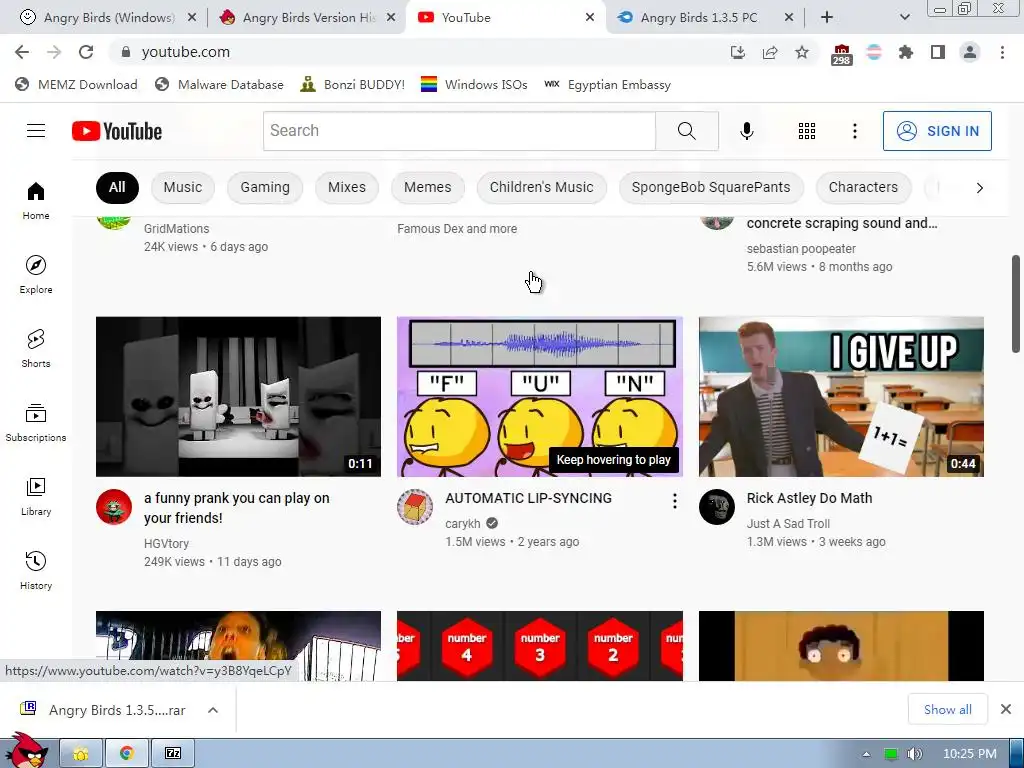This screenshot has height=768, width=1024.
Task: Open Chrome three-dot menu
Action: (x=1002, y=52)
